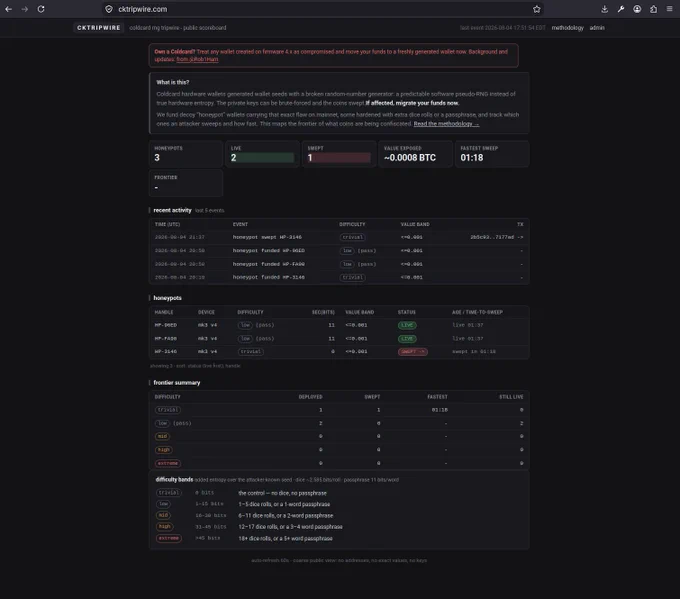Bookmark the page with the star icon
Screen dimensions: 680x599
536,9
